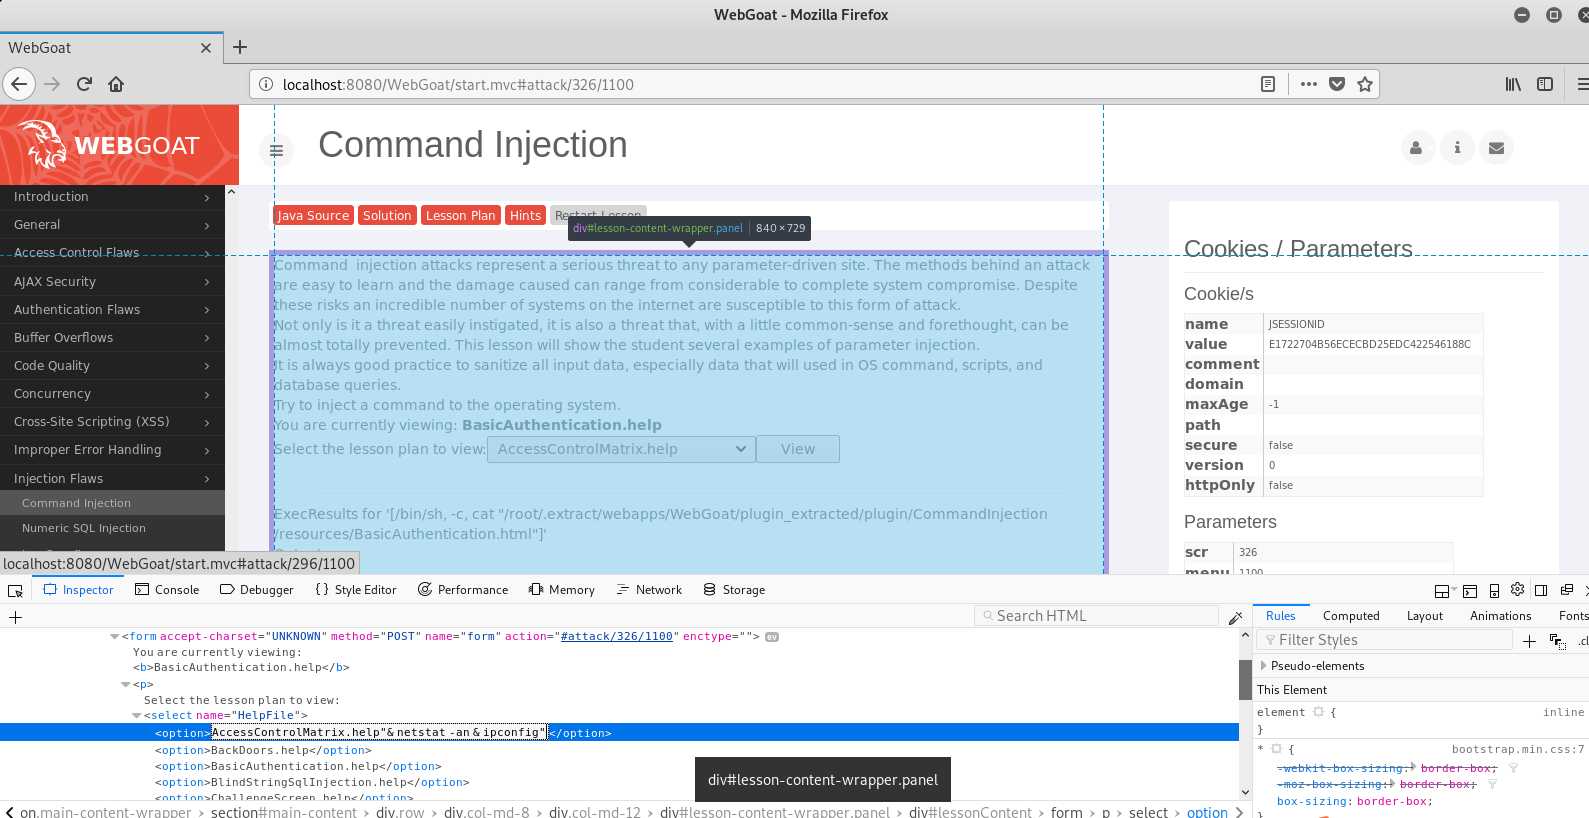Collapse the <p> element node
The image size is (1589, 818).
(x=125, y=684)
